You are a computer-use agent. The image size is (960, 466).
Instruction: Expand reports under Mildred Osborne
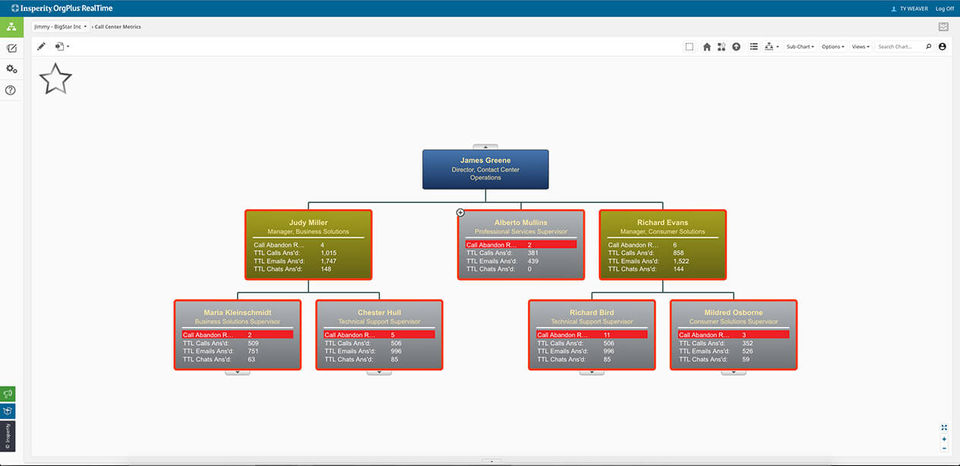click(x=733, y=372)
